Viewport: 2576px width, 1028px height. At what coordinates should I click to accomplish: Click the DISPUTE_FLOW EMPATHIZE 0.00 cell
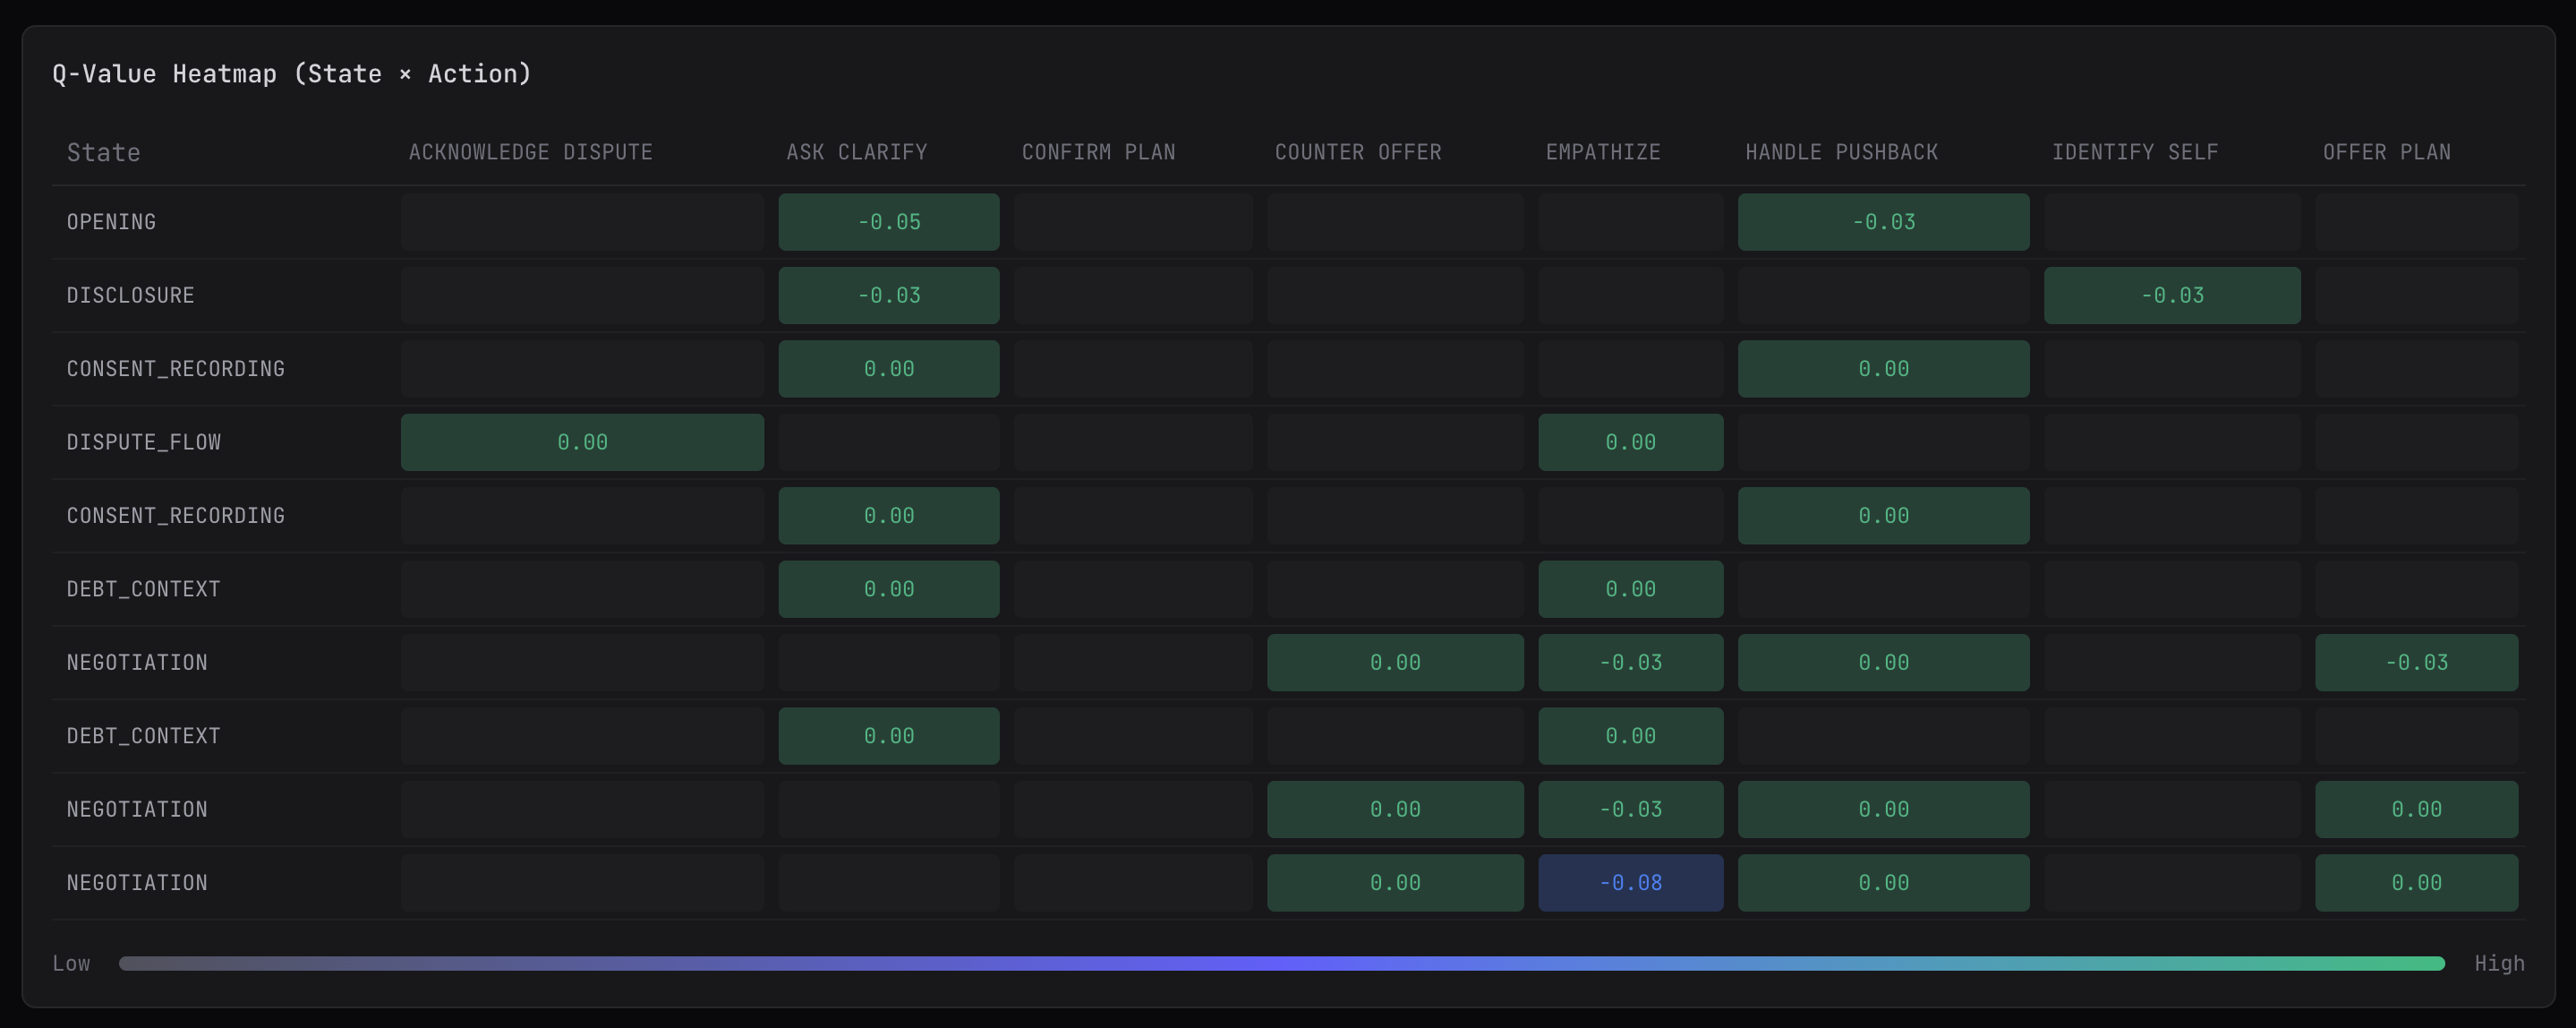(x=1630, y=442)
